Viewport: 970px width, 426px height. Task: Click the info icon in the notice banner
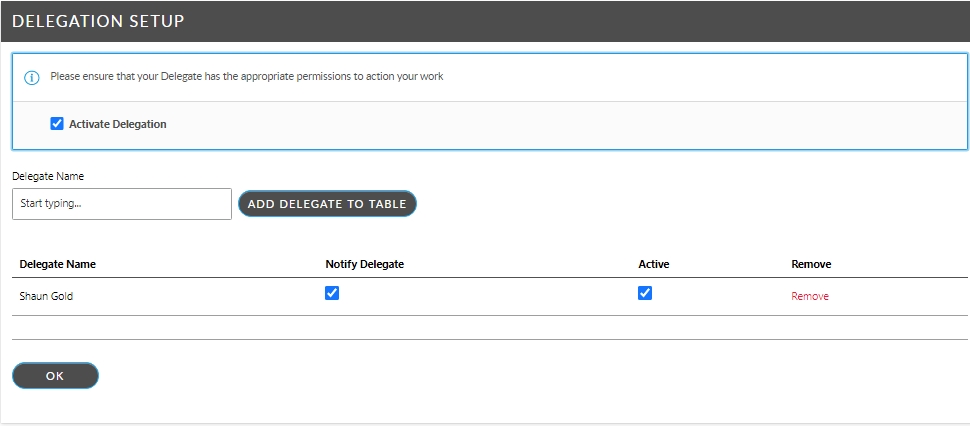[x=31, y=77]
